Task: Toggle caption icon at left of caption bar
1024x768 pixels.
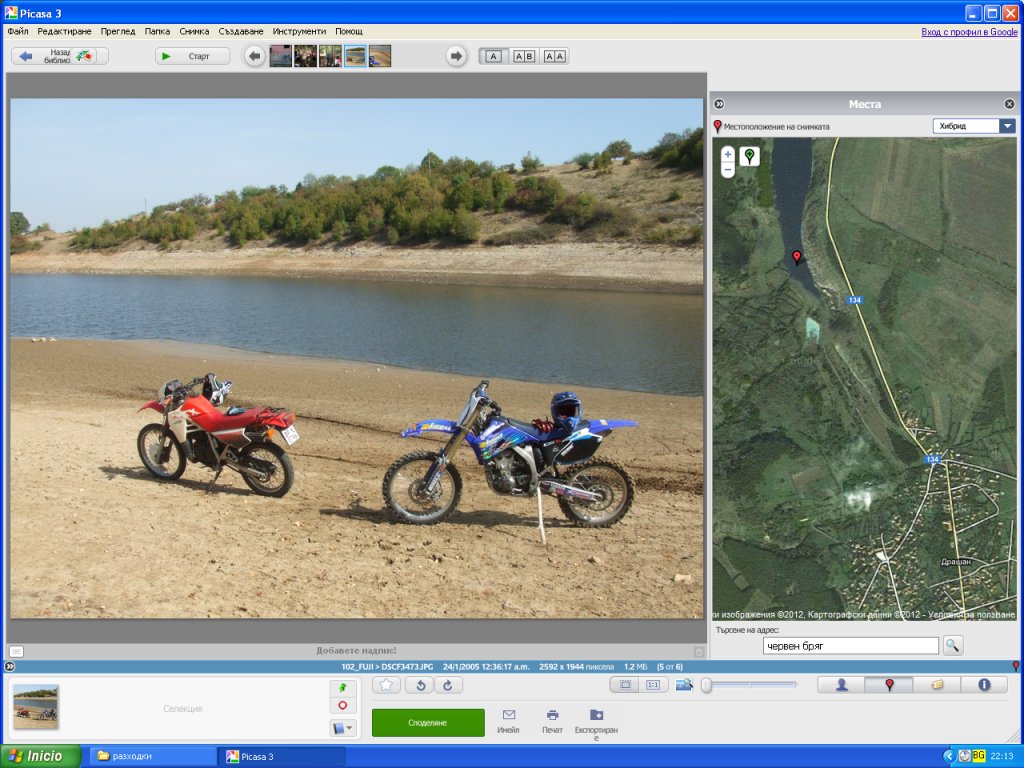Action: [x=16, y=651]
